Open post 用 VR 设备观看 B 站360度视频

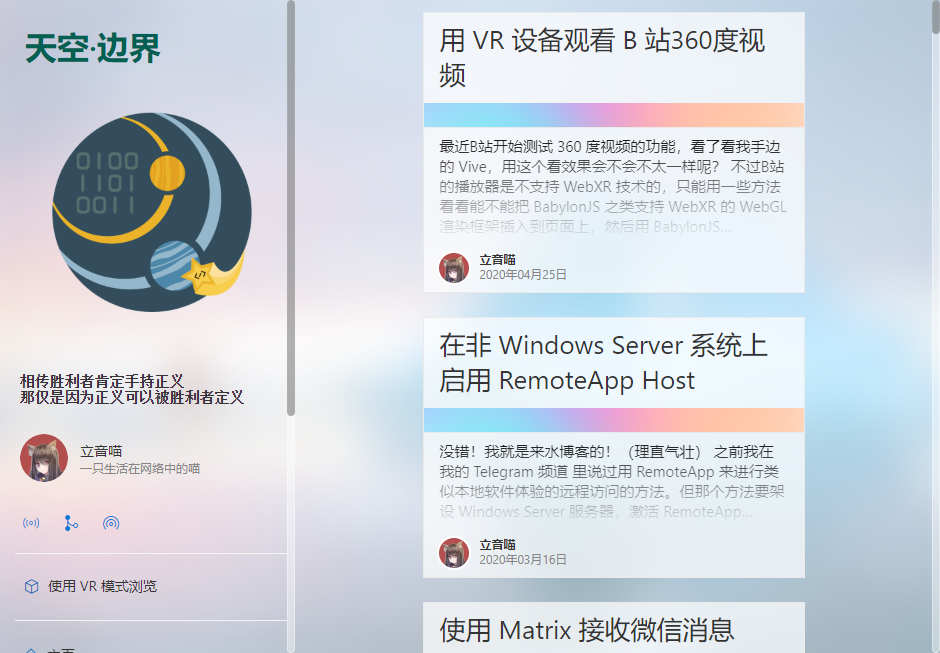pyautogui.click(x=602, y=58)
